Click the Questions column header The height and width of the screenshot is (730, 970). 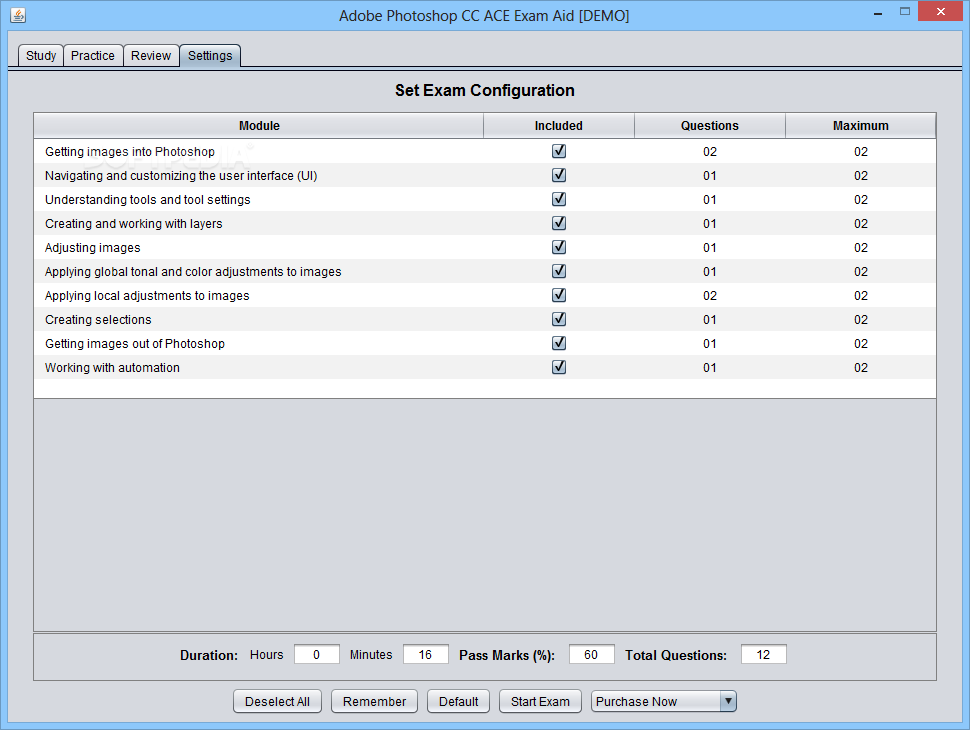click(710, 126)
